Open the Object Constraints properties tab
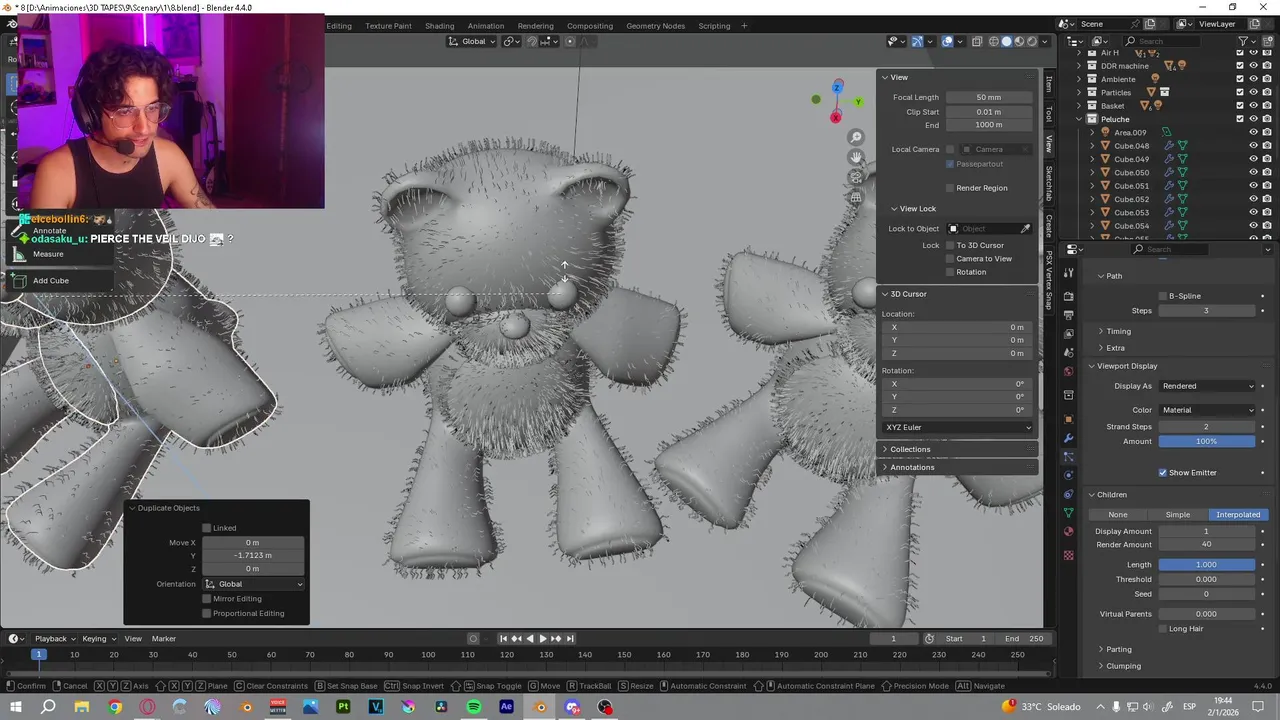 [1068, 494]
